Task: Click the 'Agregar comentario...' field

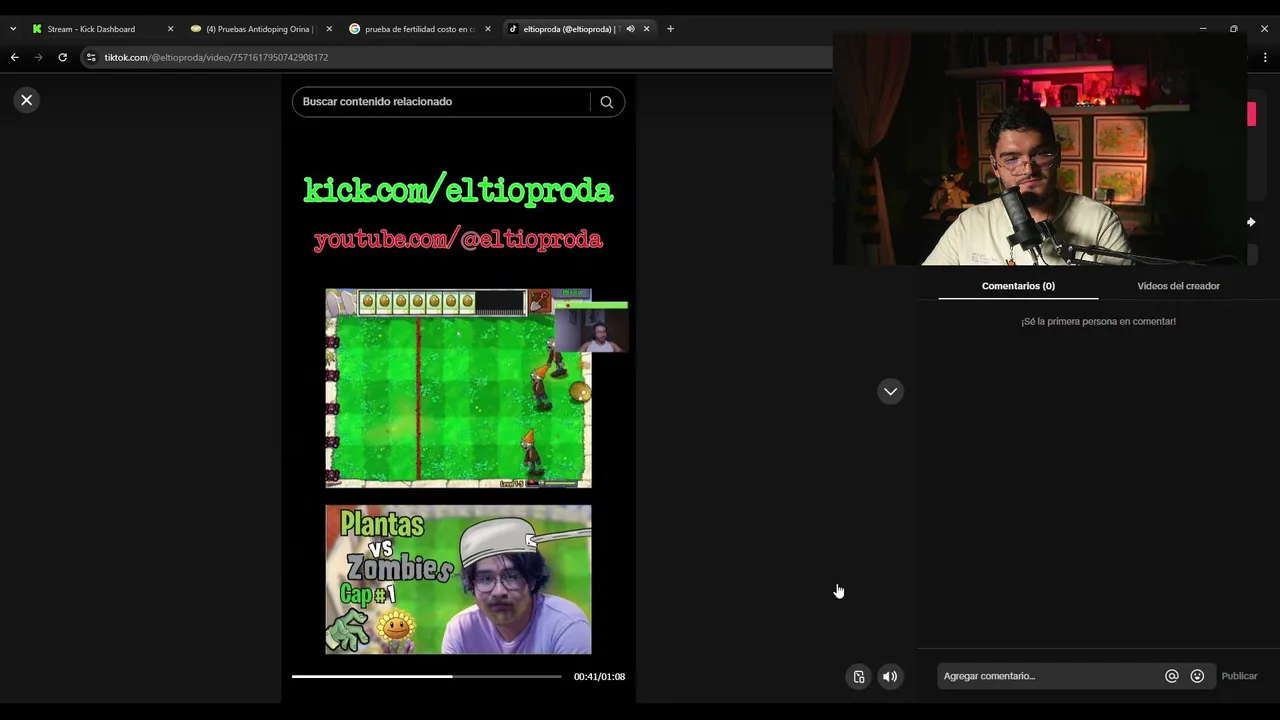Action: pyautogui.click(x=1050, y=676)
